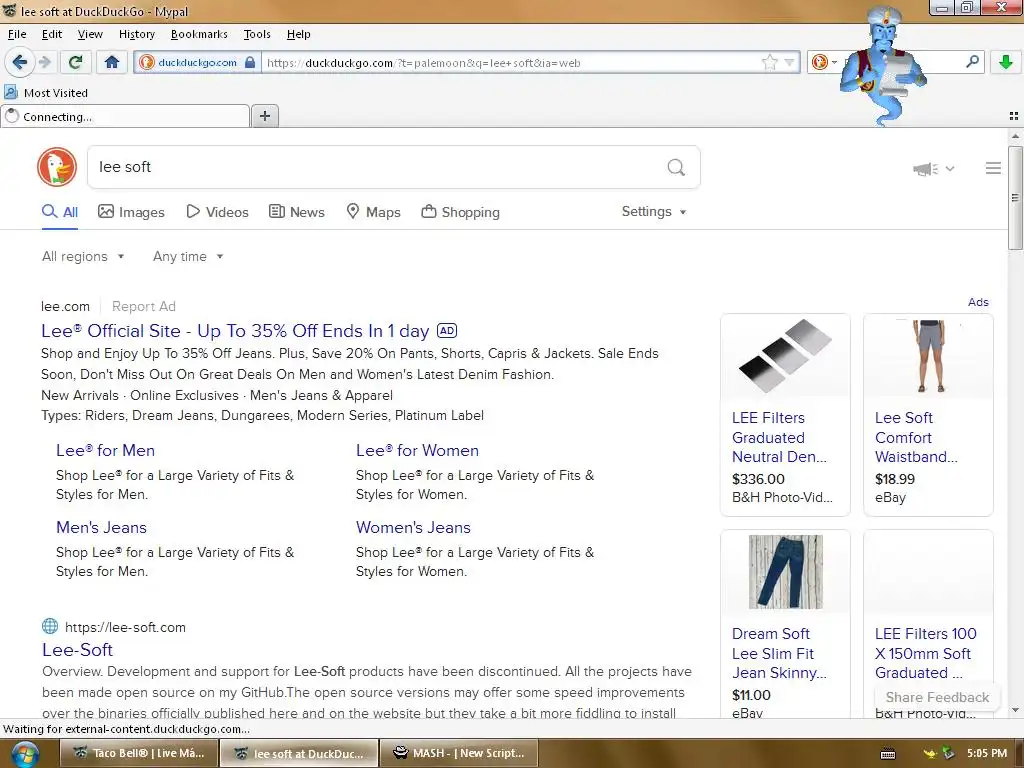Open the Dream Soft Lee jeans thumbnail
The width and height of the screenshot is (1024, 768).
[x=786, y=572]
